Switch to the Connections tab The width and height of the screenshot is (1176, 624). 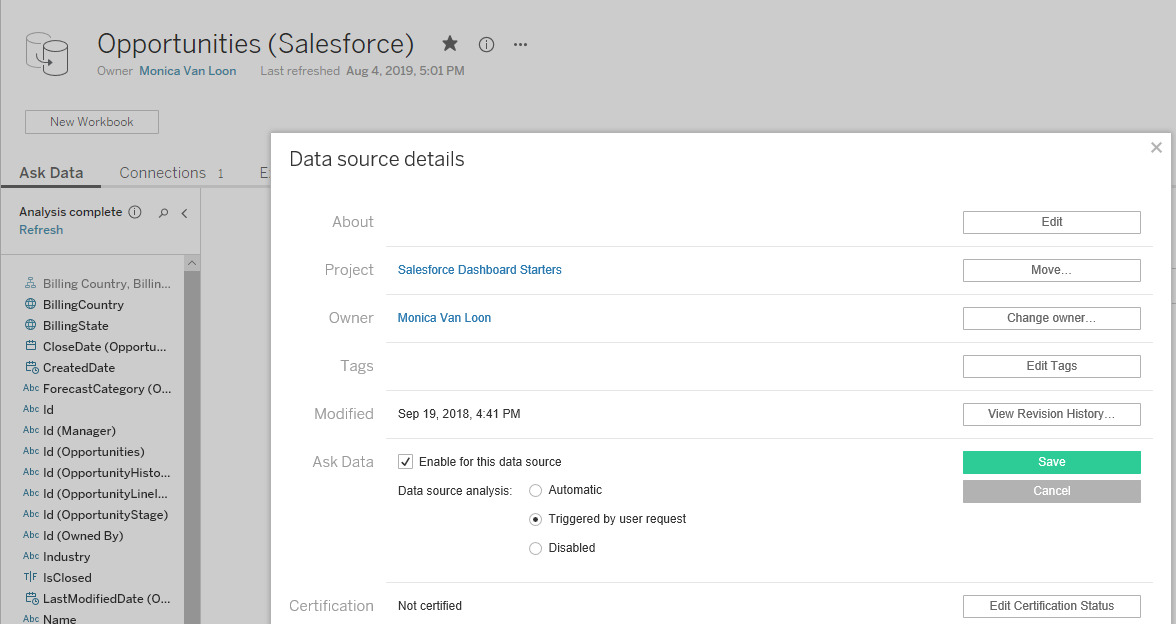(163, 172)
